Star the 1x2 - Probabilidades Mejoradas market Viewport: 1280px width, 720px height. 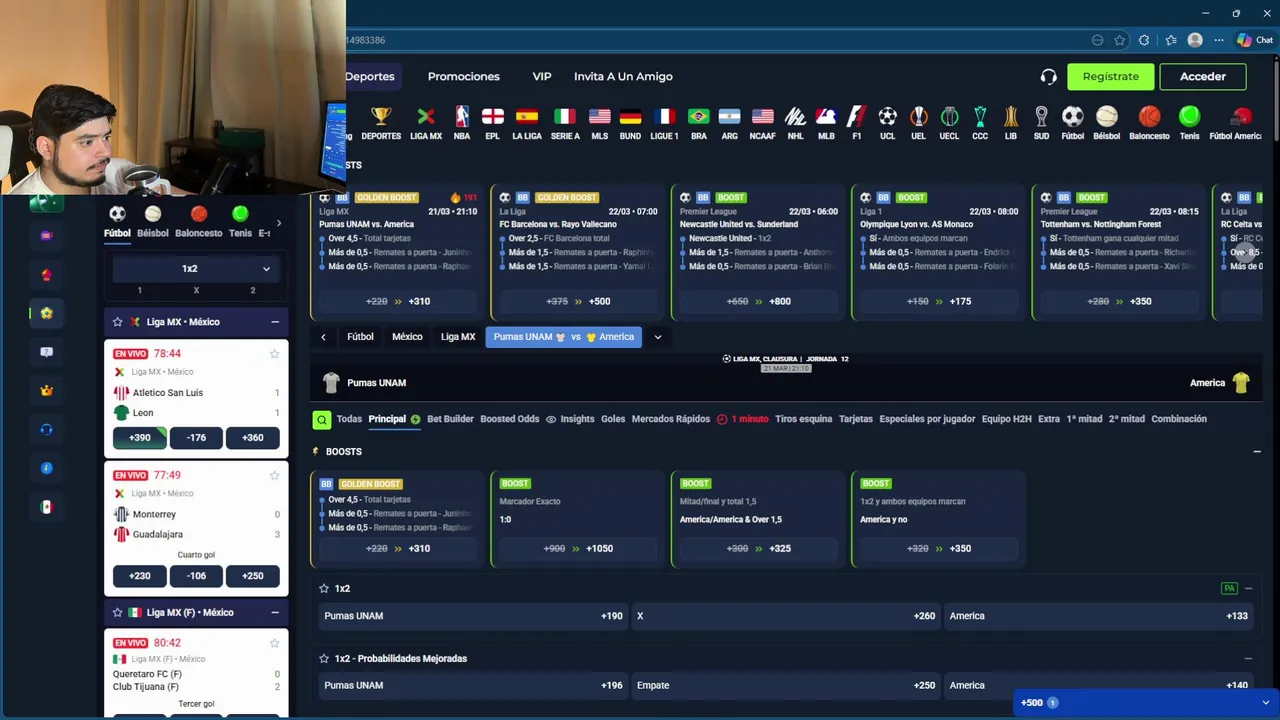(324, 659)
